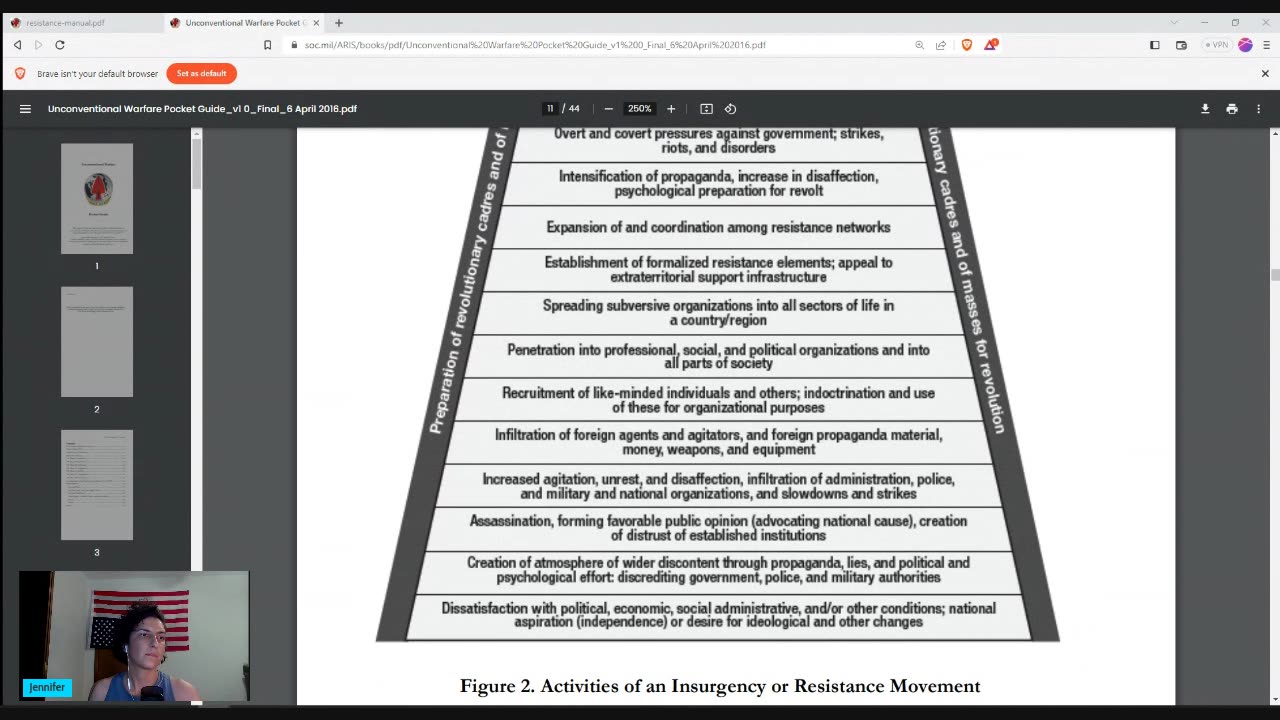The image size is (1280, 720).
Task: Toggle the PDF sidebar hamburger menu
Action: [x=25, y=109]
